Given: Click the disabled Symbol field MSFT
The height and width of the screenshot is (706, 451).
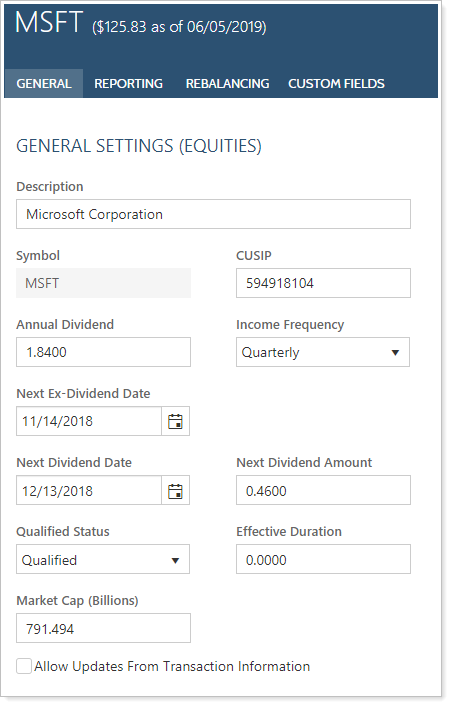Looking at the screenshot, I should pyautogui.click(x=104, y=283).
